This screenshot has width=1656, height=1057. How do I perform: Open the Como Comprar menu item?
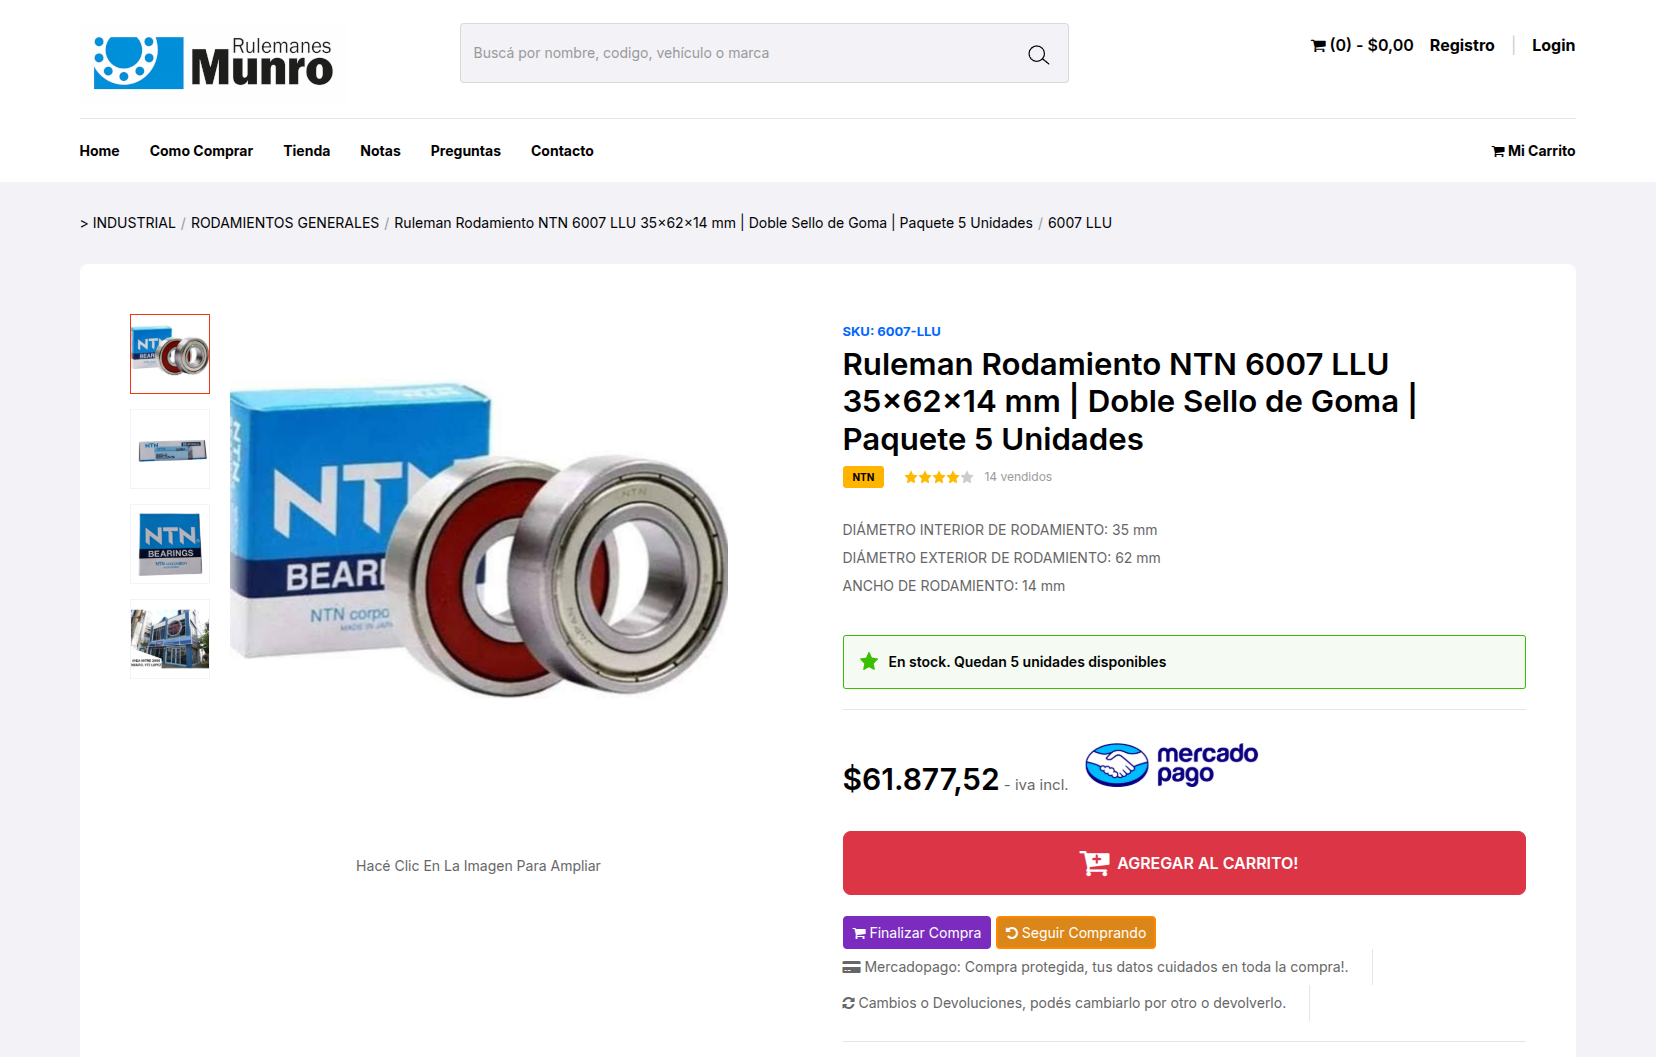point(201,151)
